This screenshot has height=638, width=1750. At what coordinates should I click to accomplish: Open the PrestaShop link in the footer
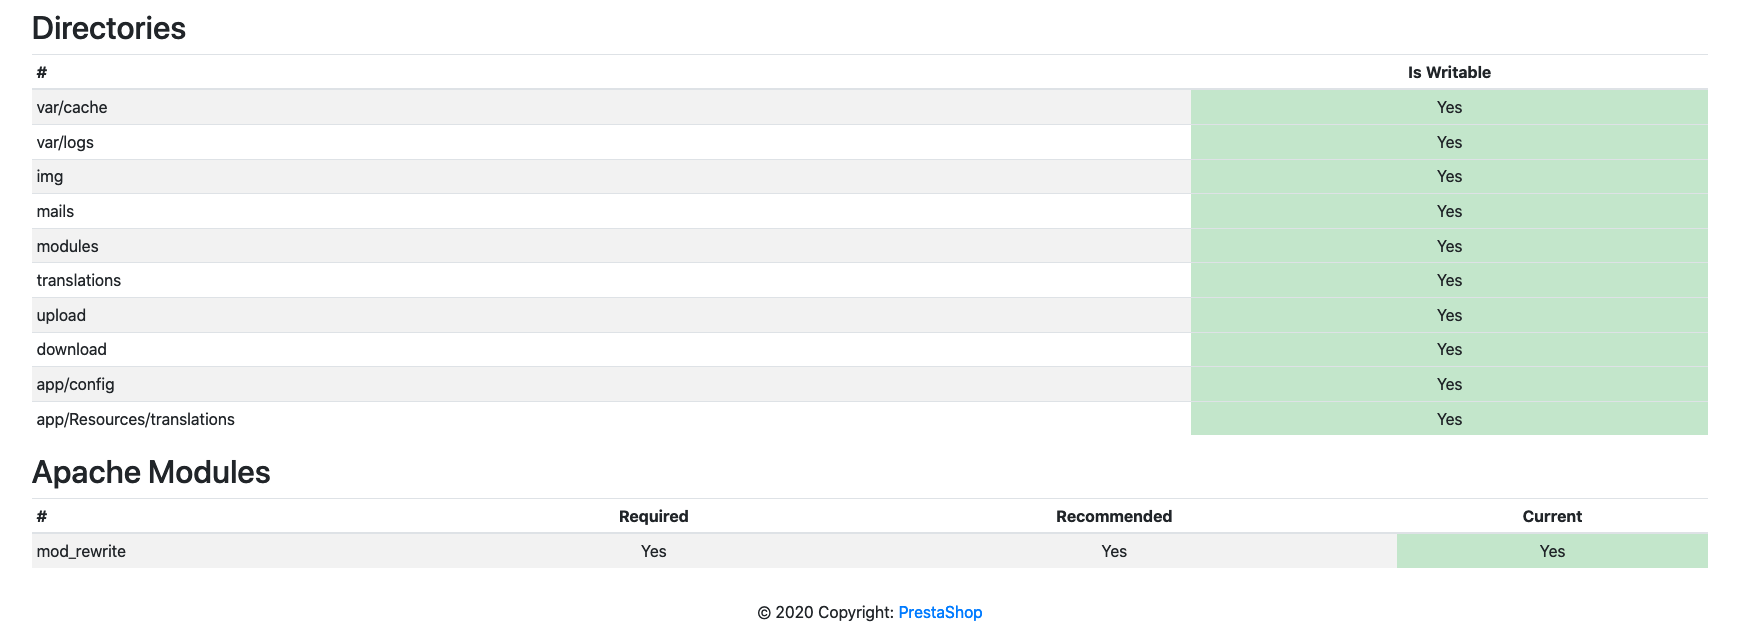click(939, 612)
